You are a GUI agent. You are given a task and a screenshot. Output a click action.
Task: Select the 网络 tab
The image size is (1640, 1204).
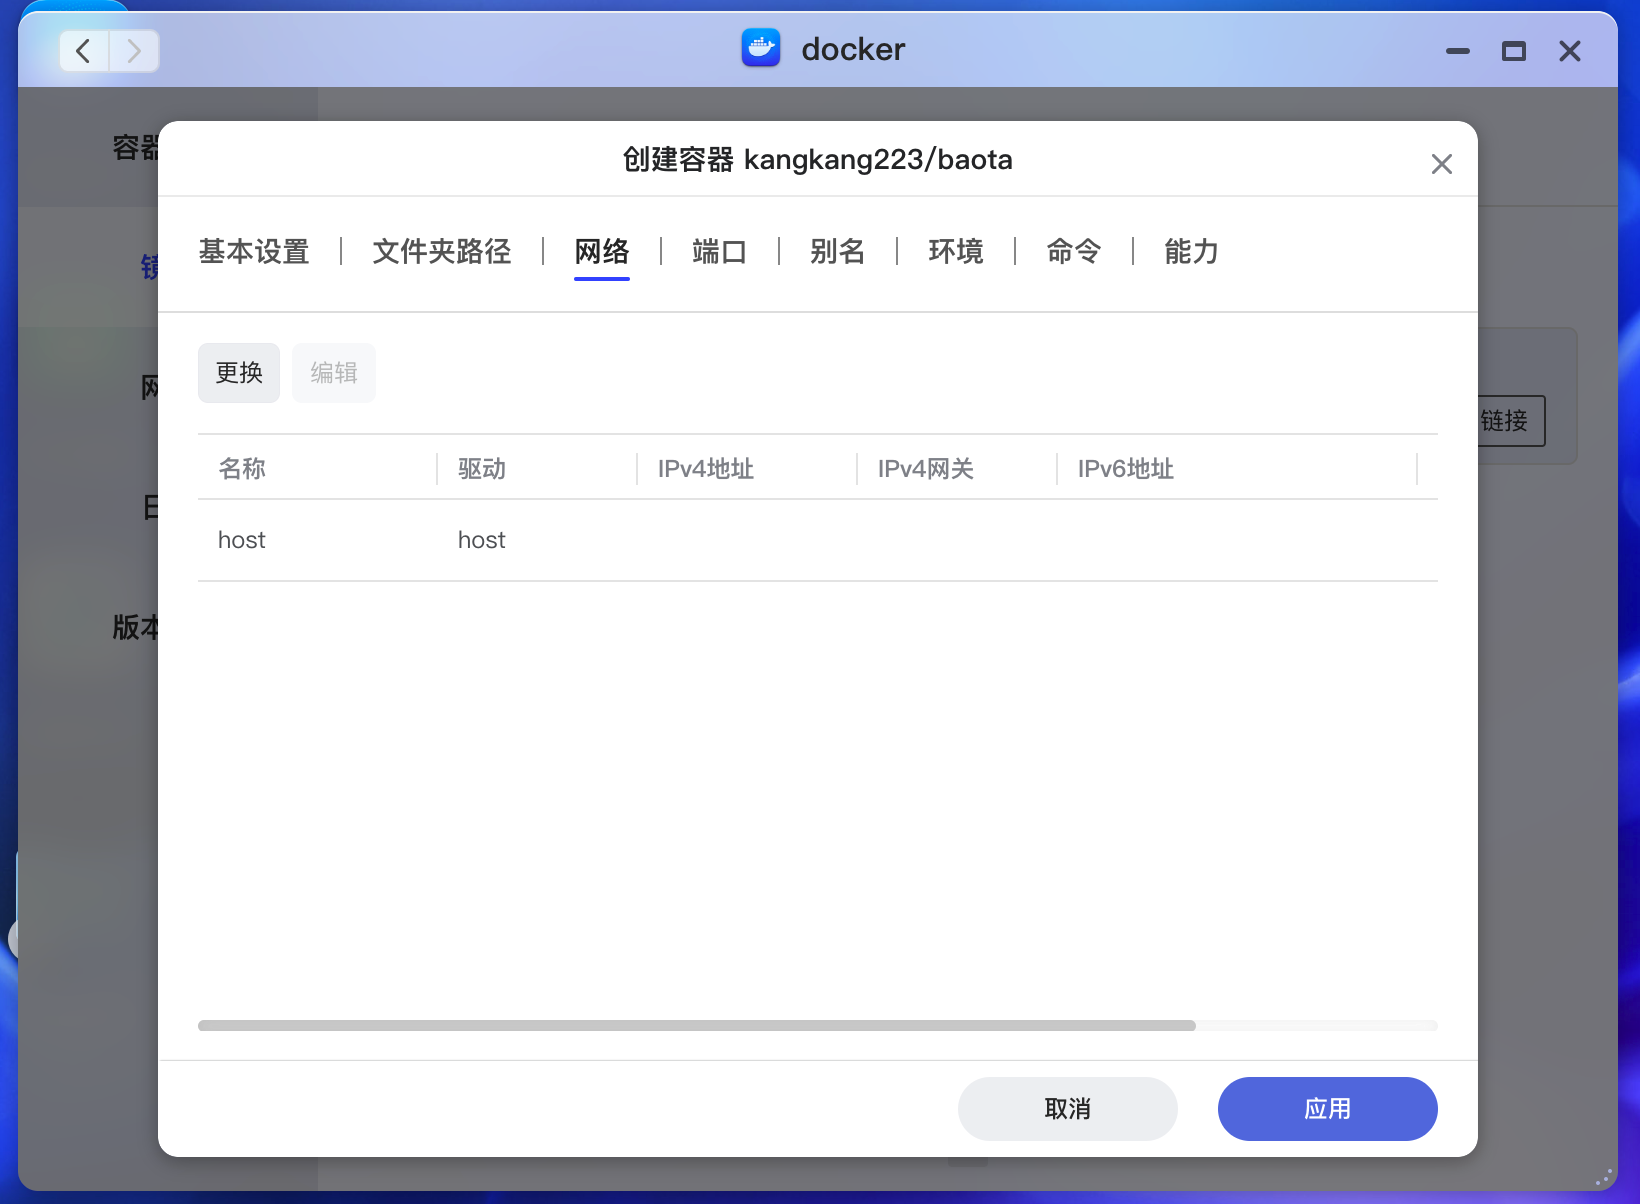[602, 251]
